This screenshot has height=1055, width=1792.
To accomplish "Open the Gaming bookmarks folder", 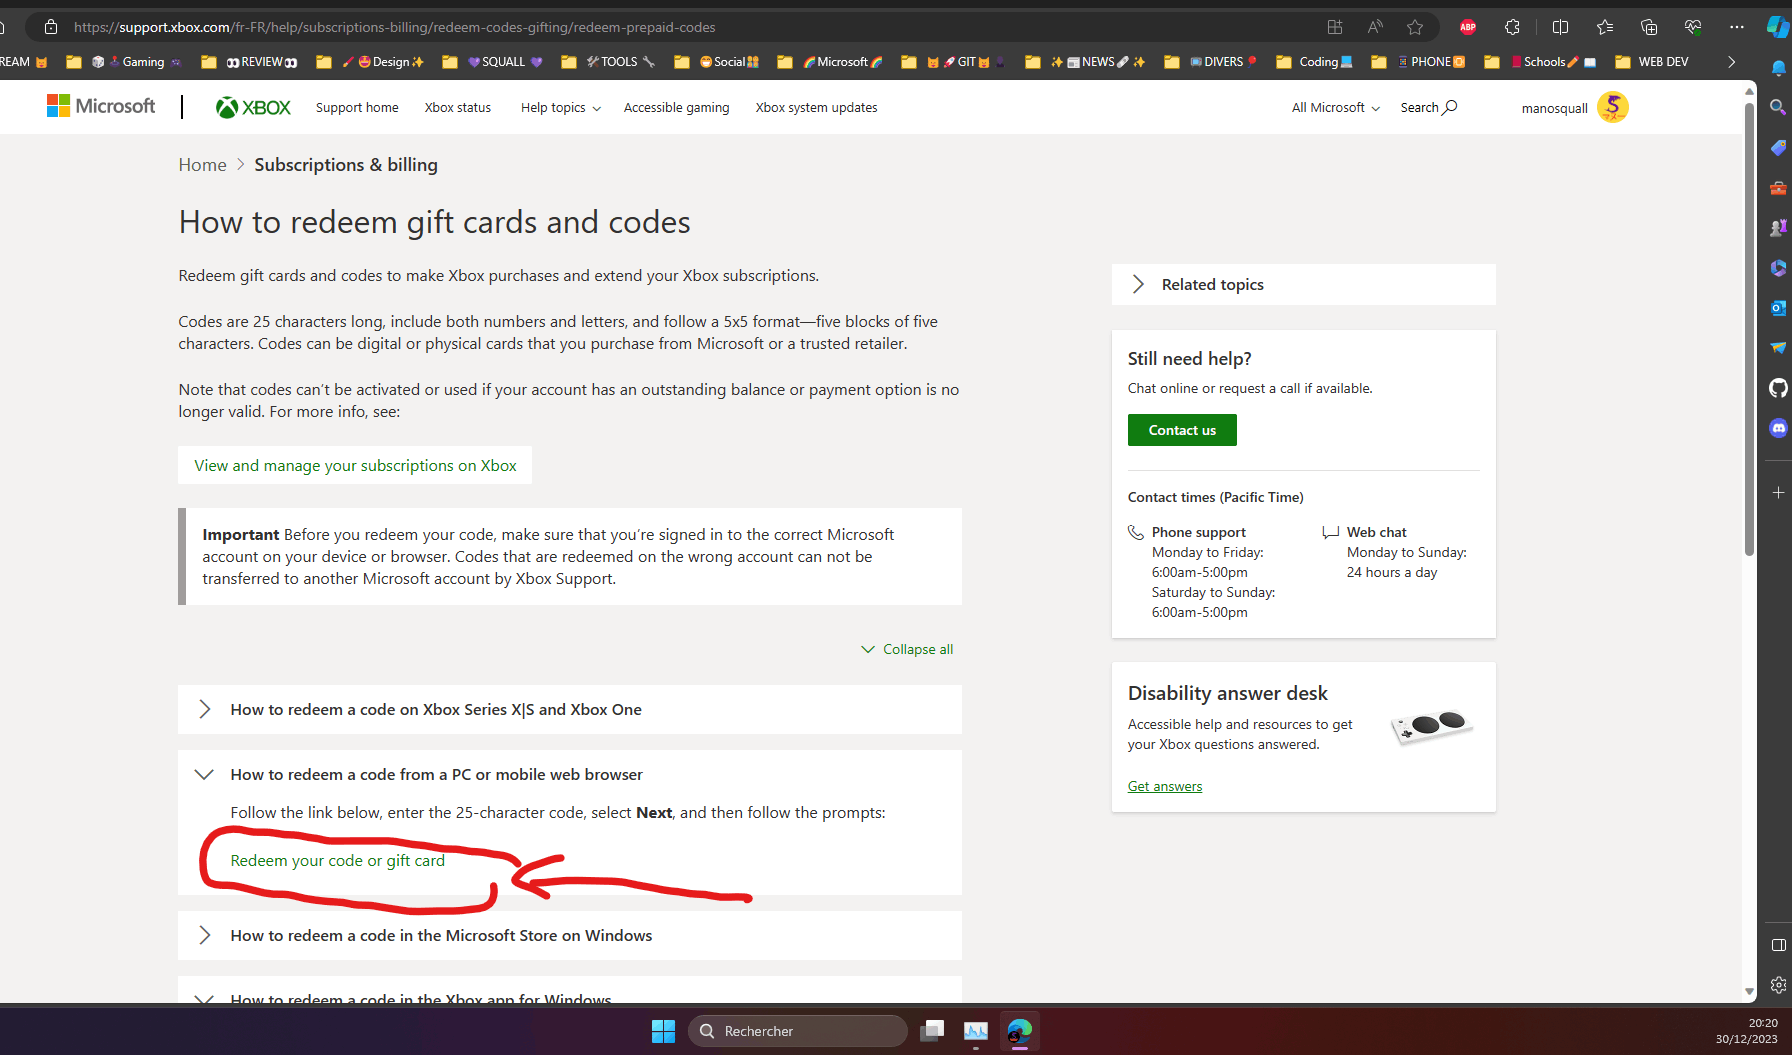I will coord(124,62).
